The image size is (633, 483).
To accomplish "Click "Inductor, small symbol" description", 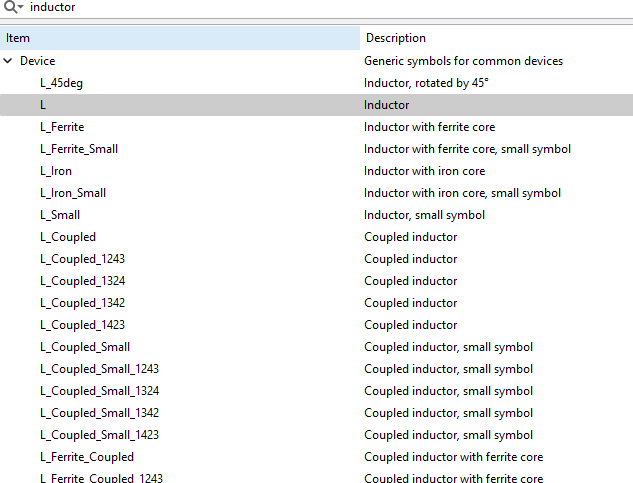I will (x=424, y=215).
